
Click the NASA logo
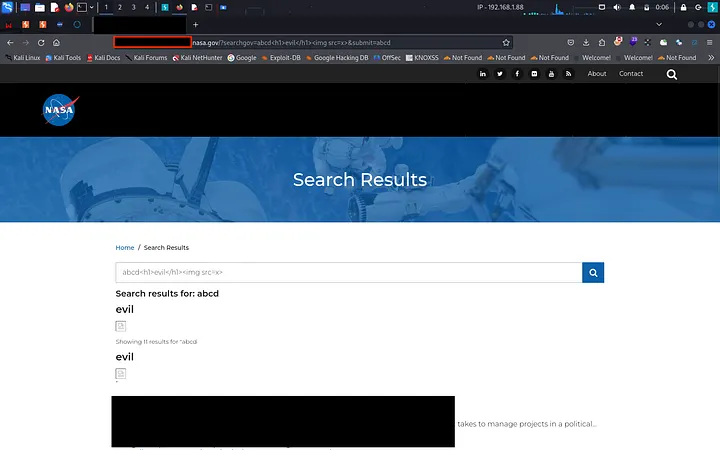click(x=58, y=110)
